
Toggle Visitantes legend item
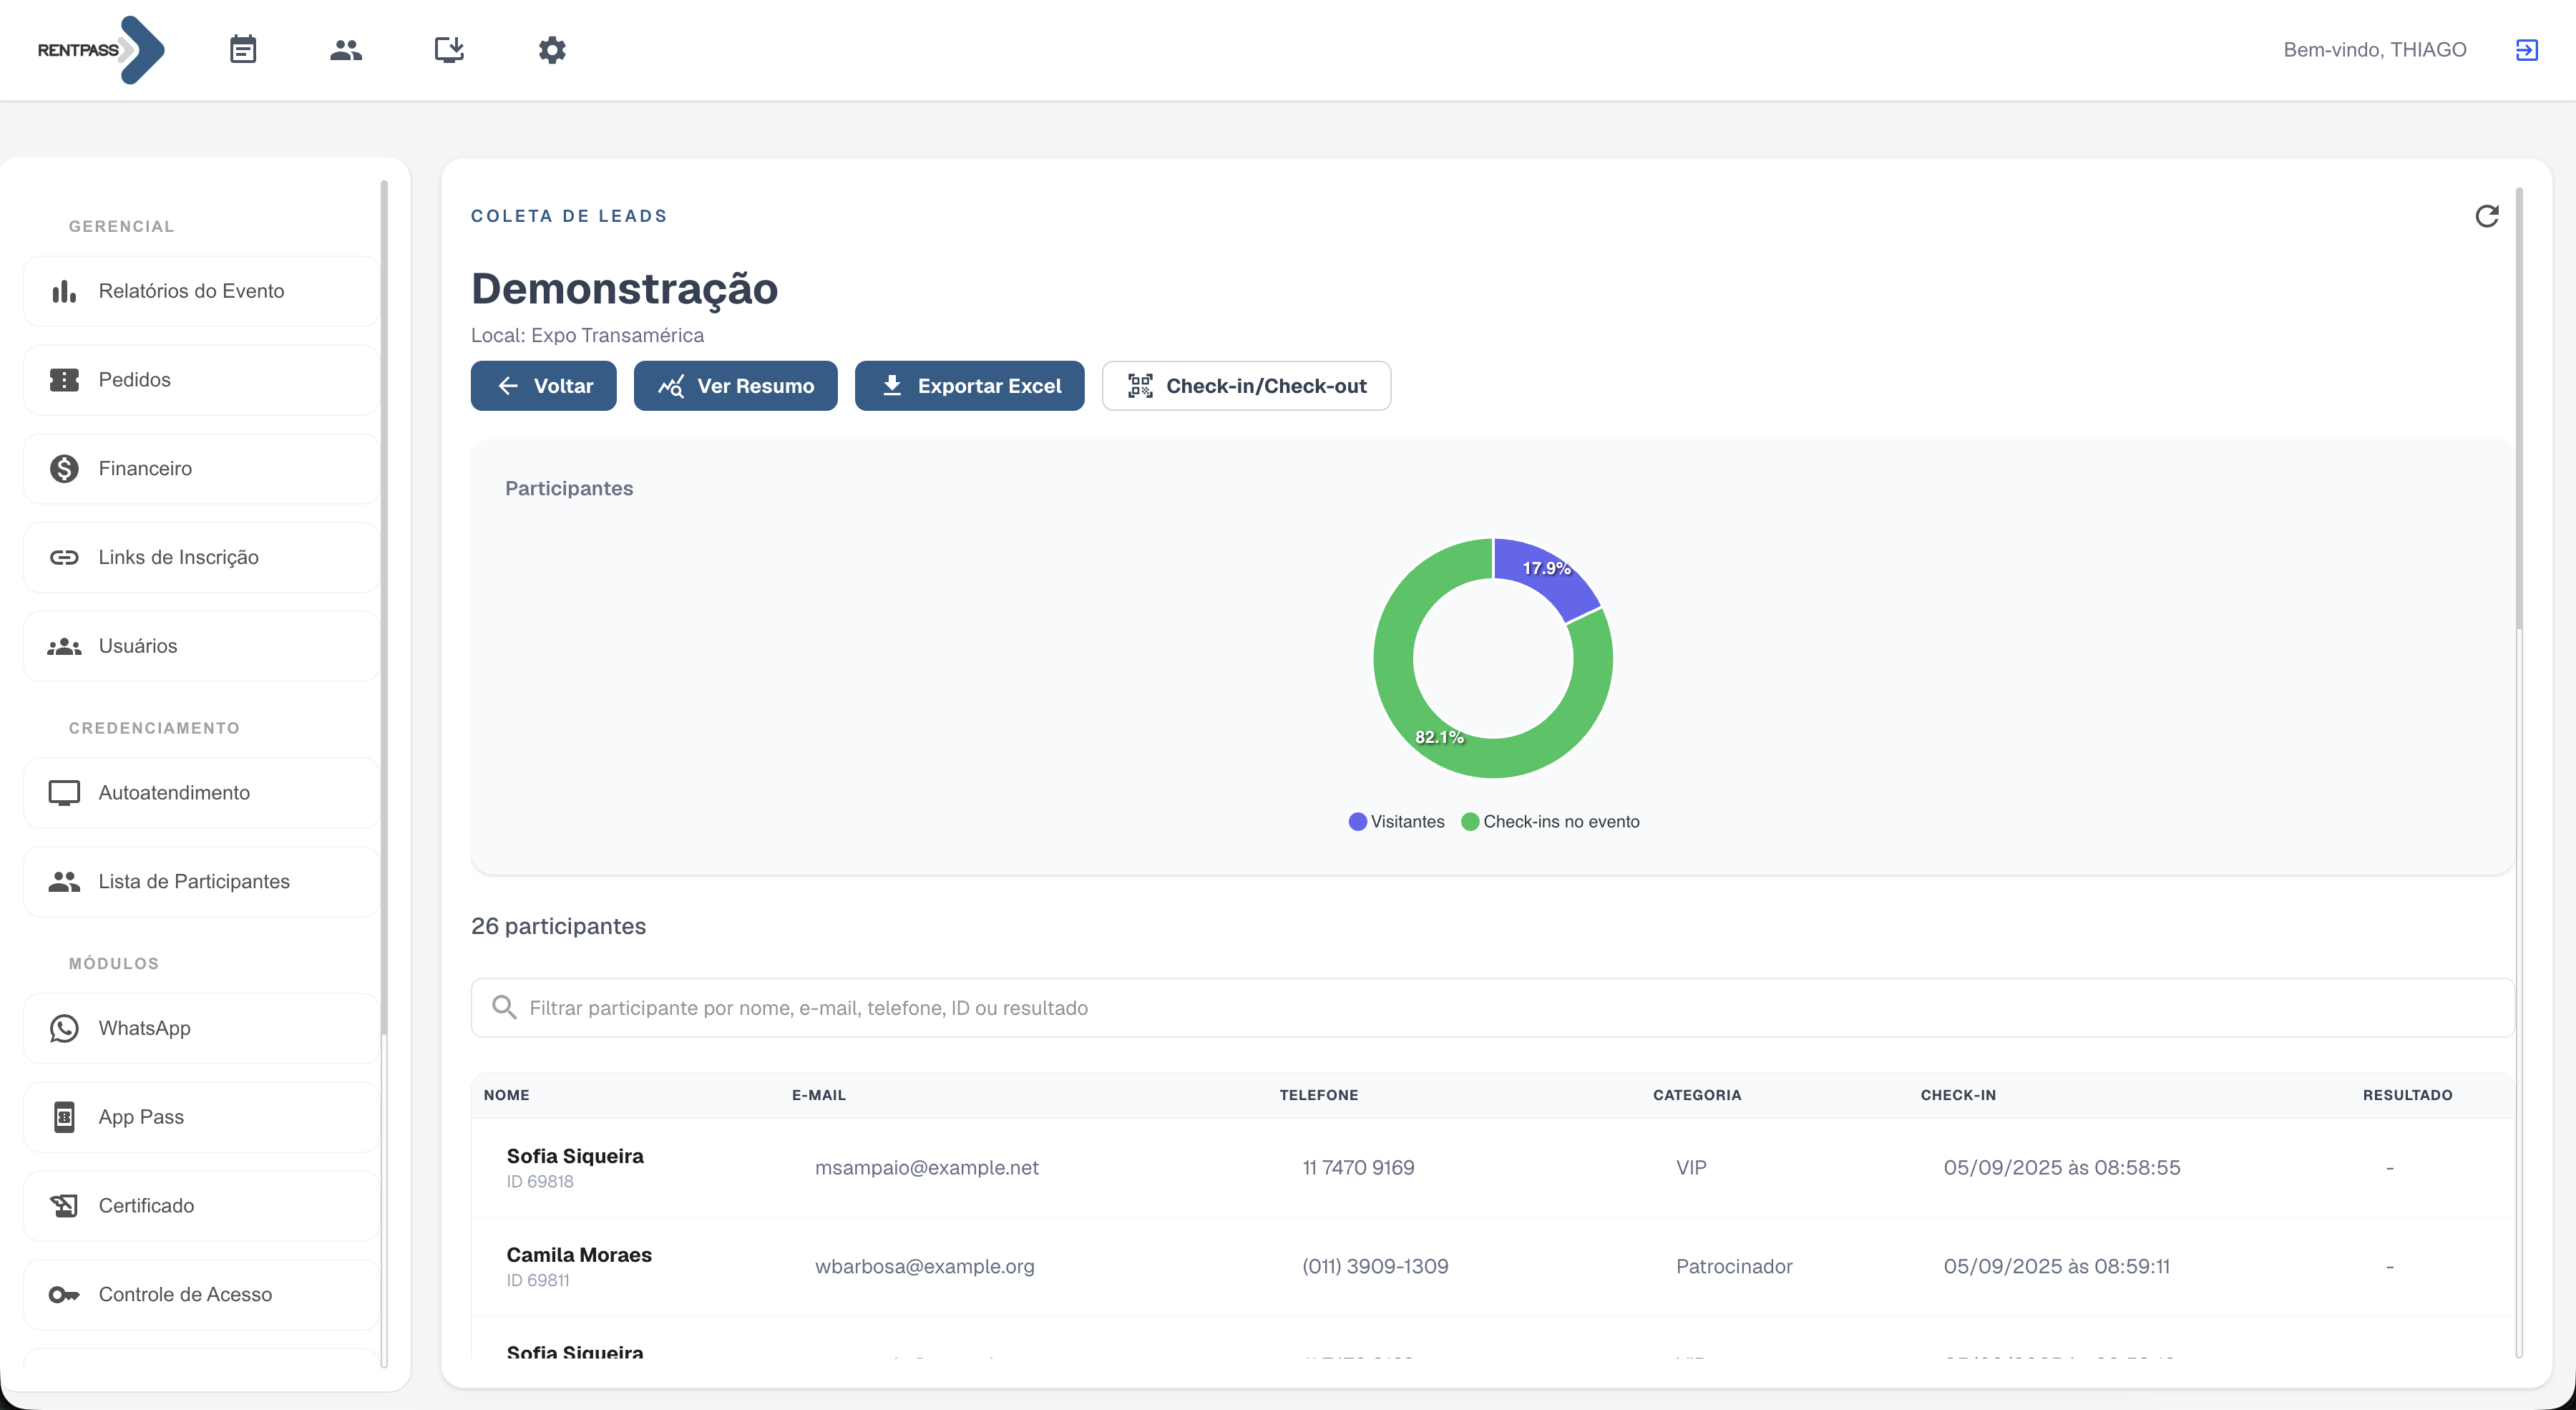click(x=1396, y=822)
